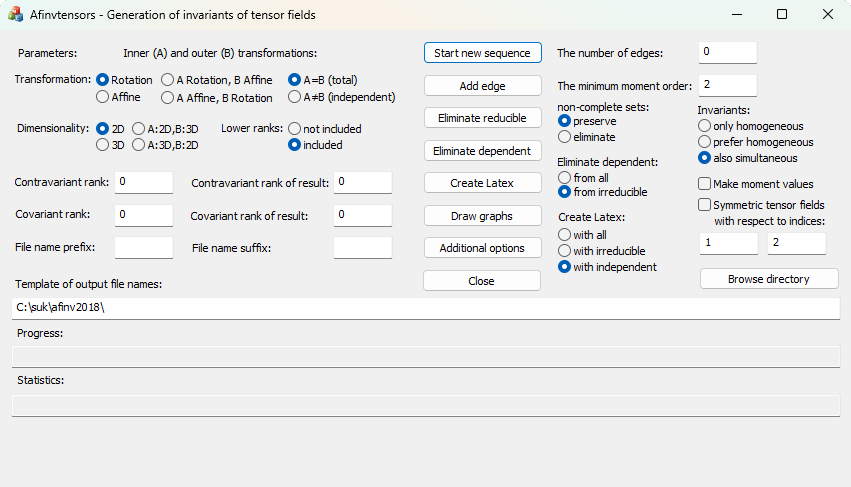Click the Create Latex button
Viewport: 851px width, 487px height.
pos(482,183)
